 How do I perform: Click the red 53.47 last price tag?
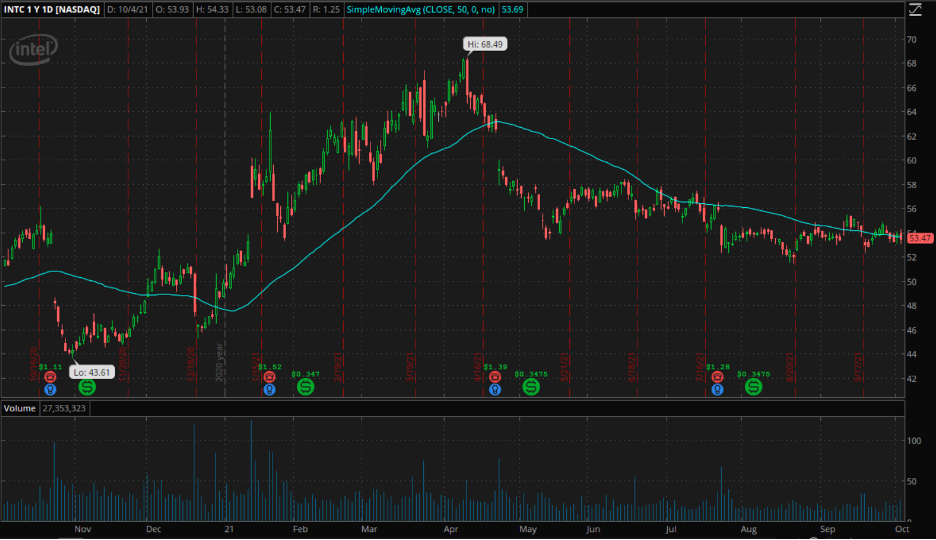coord(920,238)
